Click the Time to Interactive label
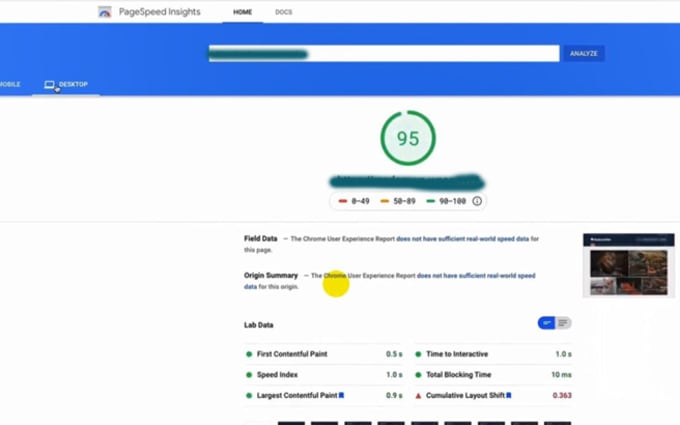Viewport: 680px width, 425px height. tap(457, 354)
